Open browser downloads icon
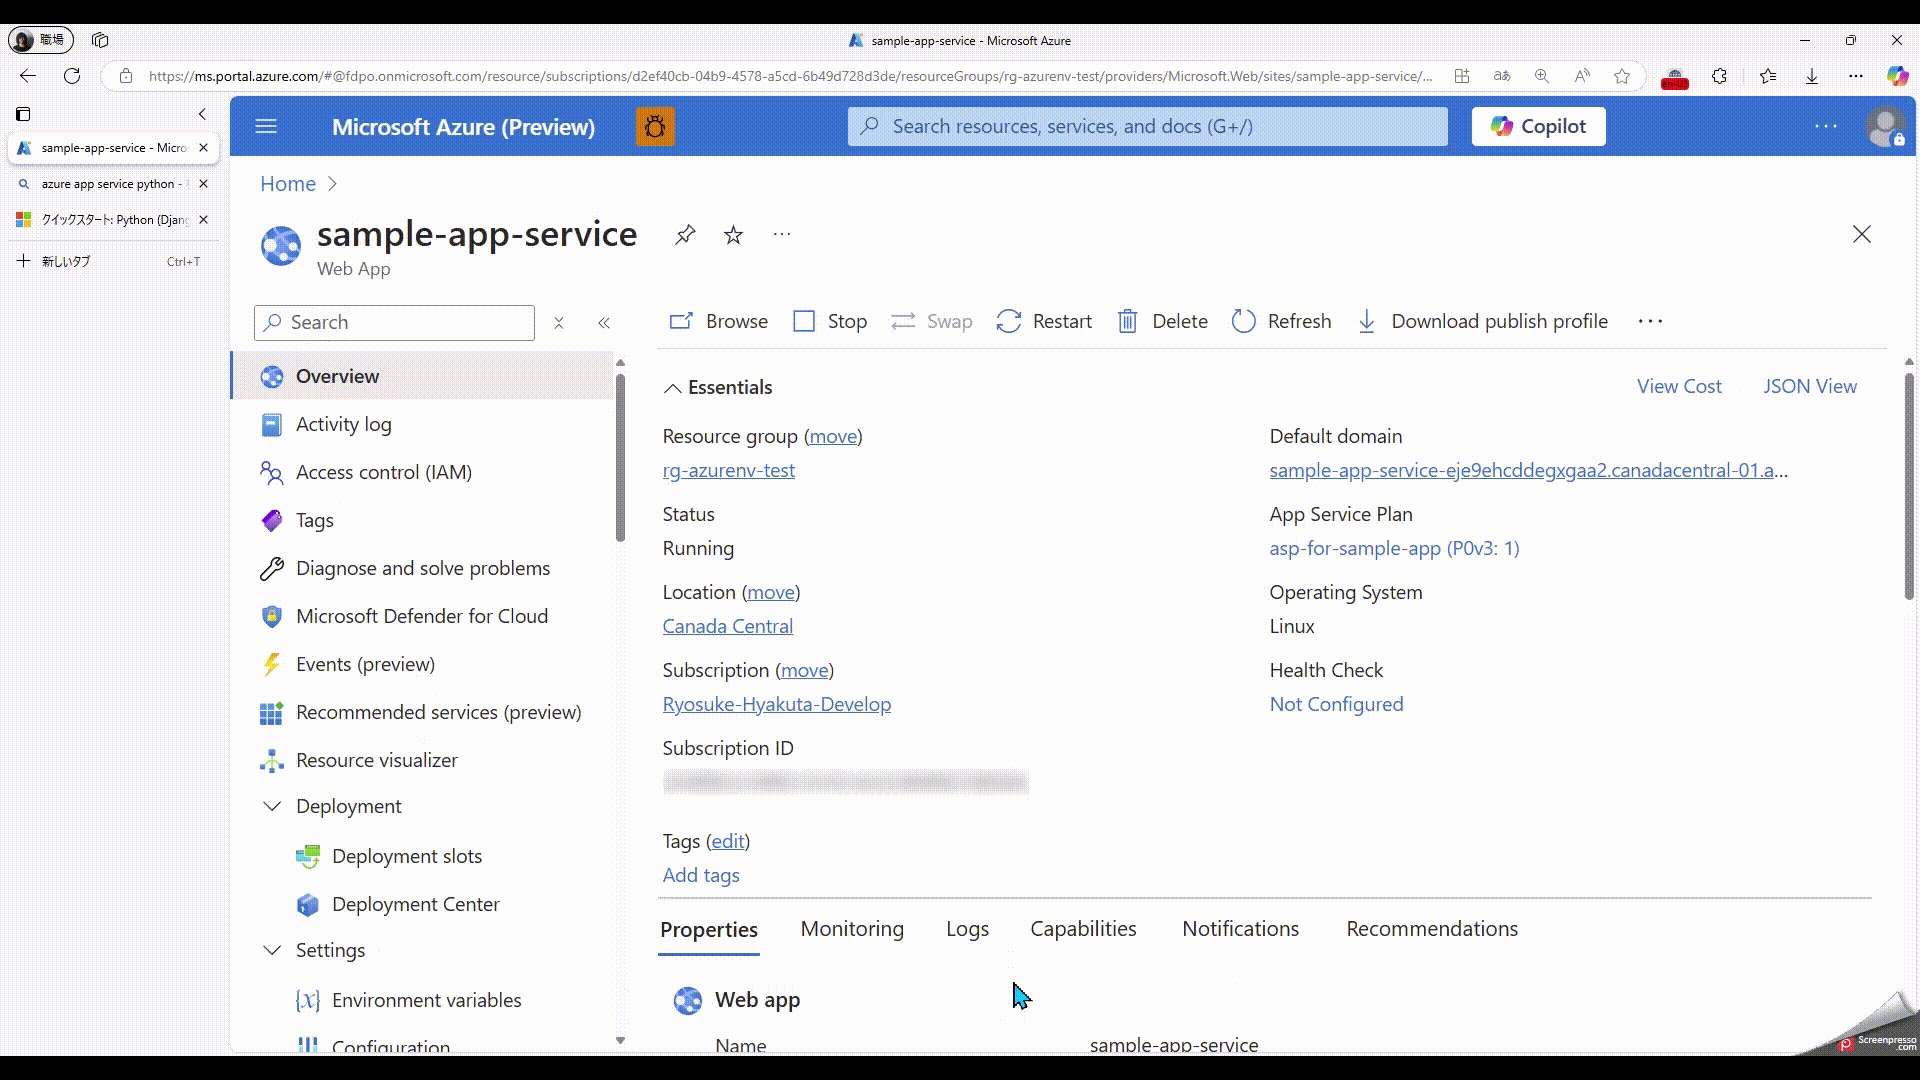Screen dimensions: 1920x1080 click(1811, 76)
